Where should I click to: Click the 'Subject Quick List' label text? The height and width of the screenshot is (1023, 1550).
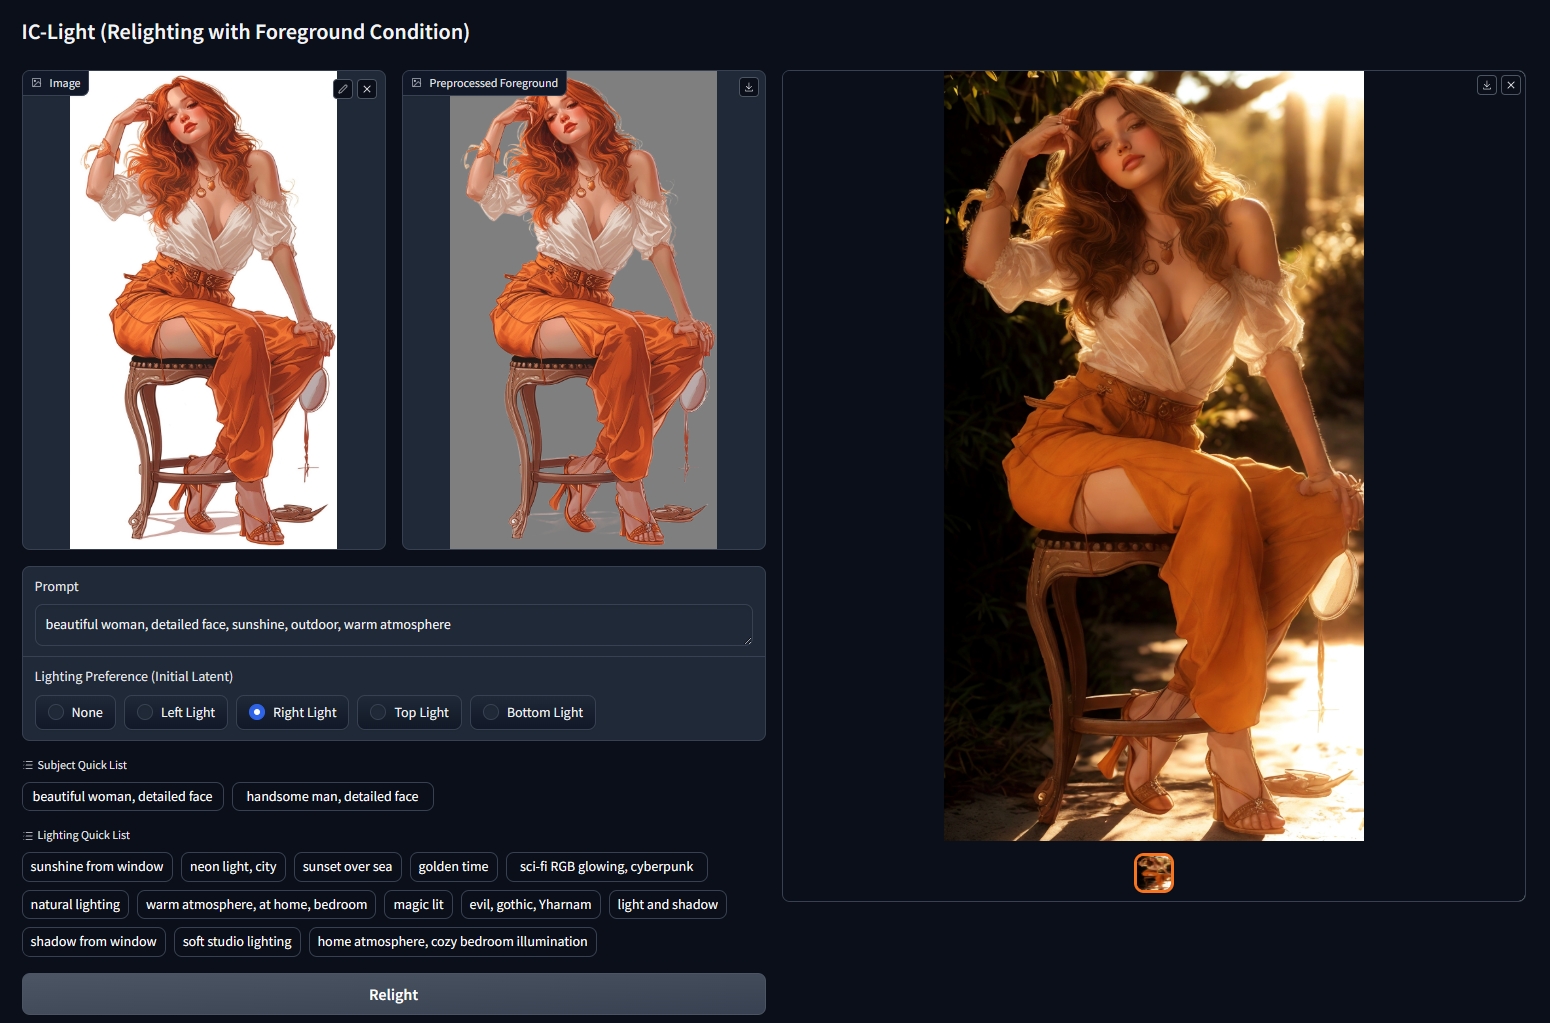(x=82, y=765)
